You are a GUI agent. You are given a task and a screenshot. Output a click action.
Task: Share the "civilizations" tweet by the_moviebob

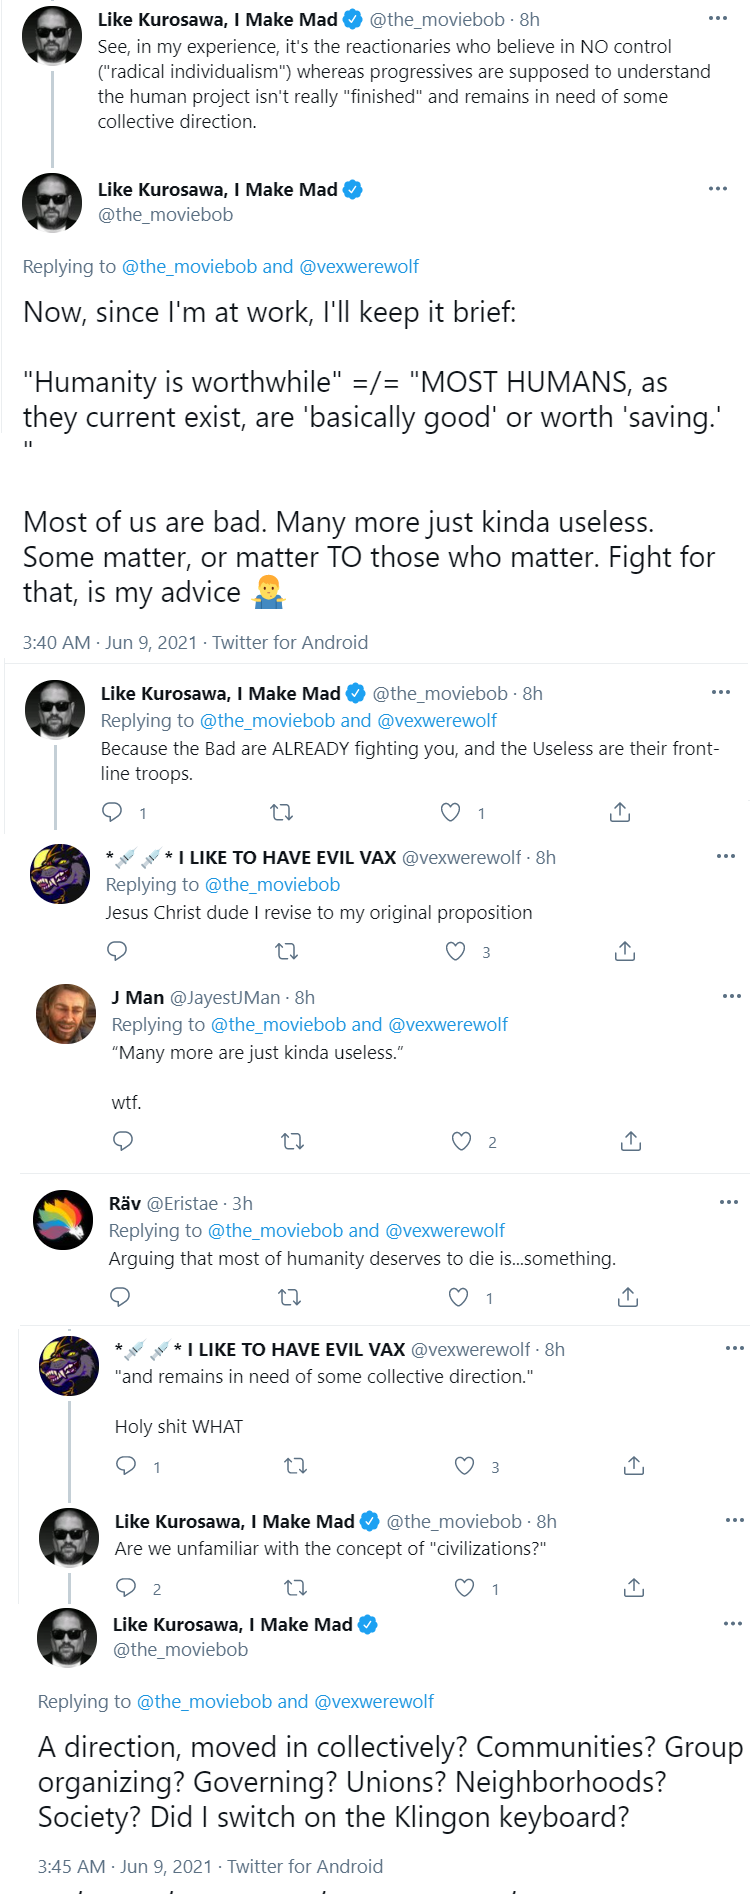pos(634,1588)
